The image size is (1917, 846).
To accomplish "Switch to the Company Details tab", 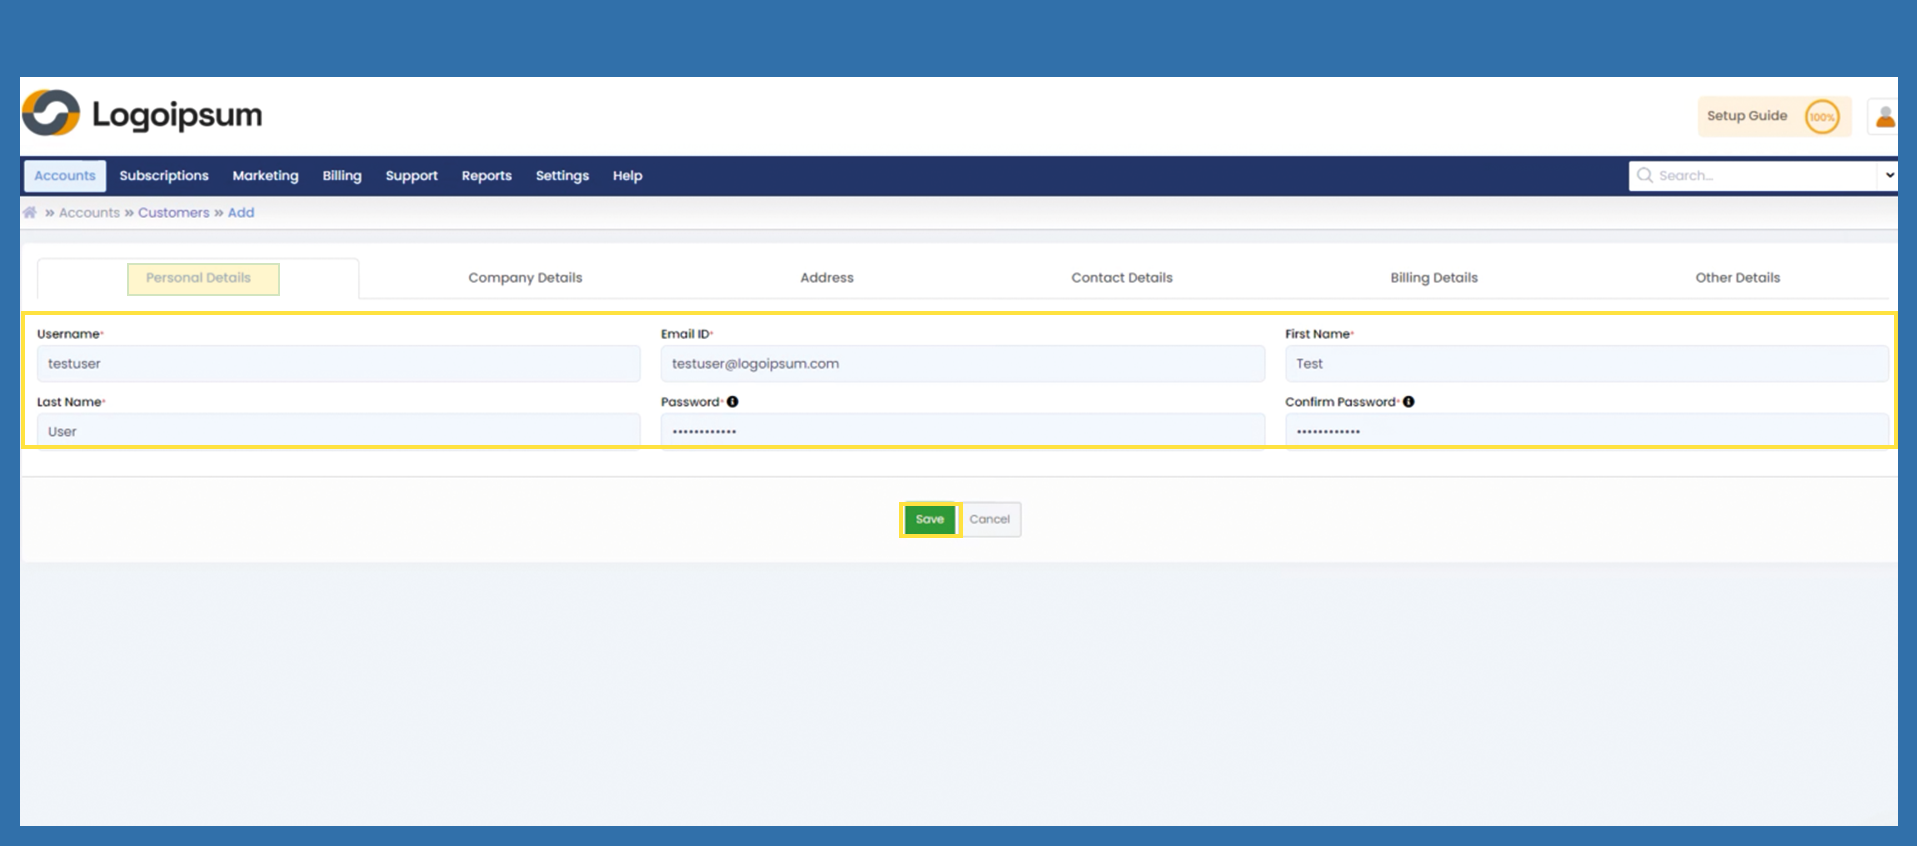I will coord(525,278).
